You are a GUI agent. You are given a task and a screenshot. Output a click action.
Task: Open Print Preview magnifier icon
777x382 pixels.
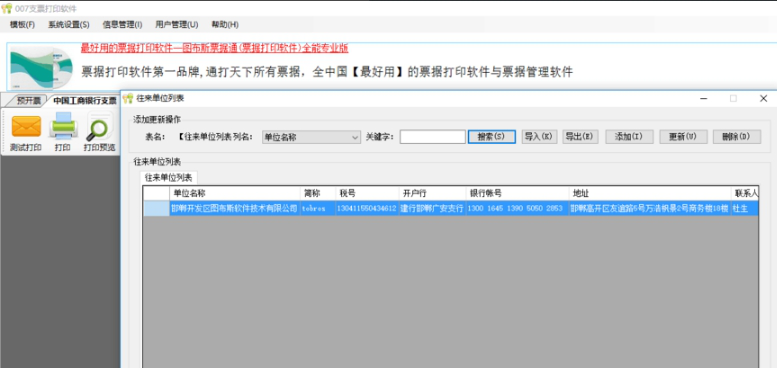[99, 128]
